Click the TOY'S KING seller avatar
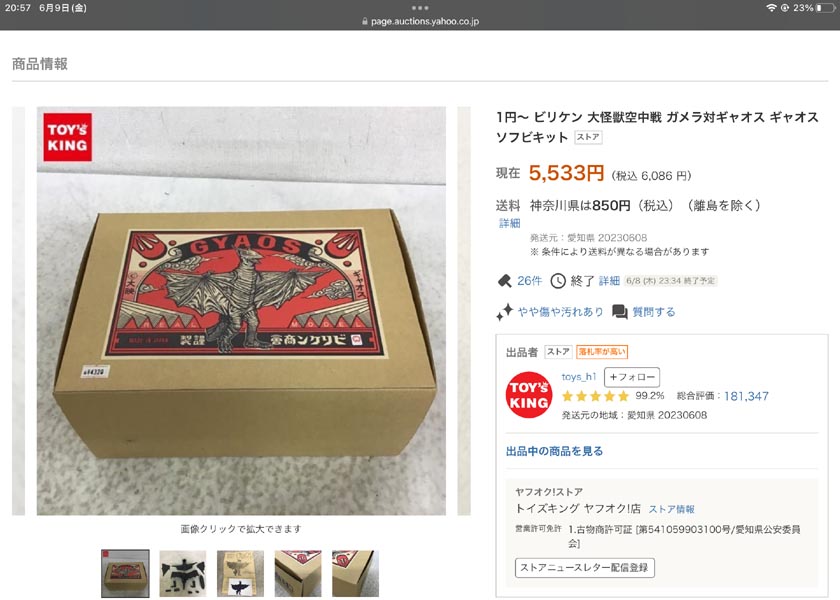This screenshot has height=600, width=840. click(x=529, y=395)
